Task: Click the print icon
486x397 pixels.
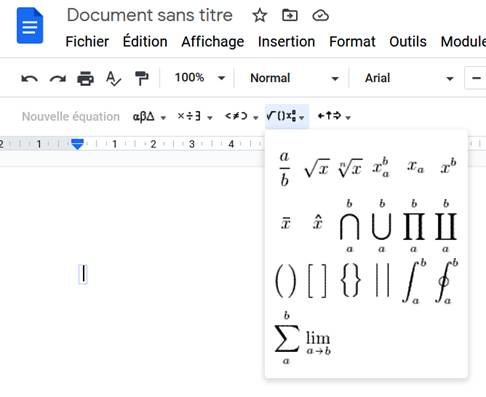Action: point(85,79)
